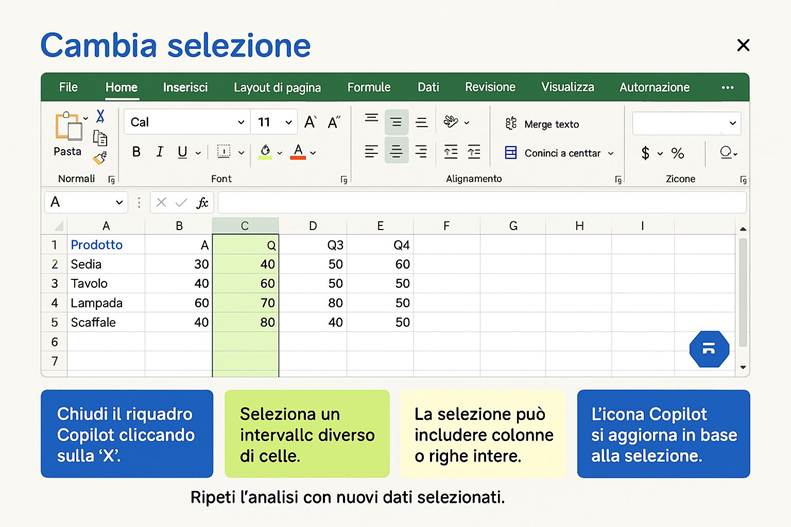Click the dollar currency icon
Image resolution: width=791 pixels, height=527 pixels.
tap(645, 153)
